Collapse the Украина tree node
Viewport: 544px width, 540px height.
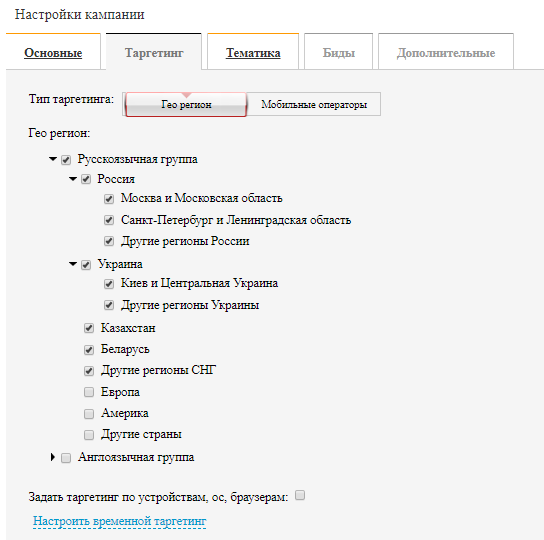click(x=73, y=264)
